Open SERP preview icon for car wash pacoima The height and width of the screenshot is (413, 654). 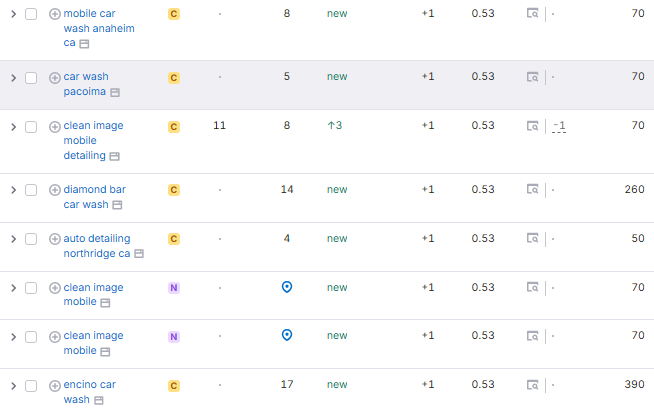point(534,77)
